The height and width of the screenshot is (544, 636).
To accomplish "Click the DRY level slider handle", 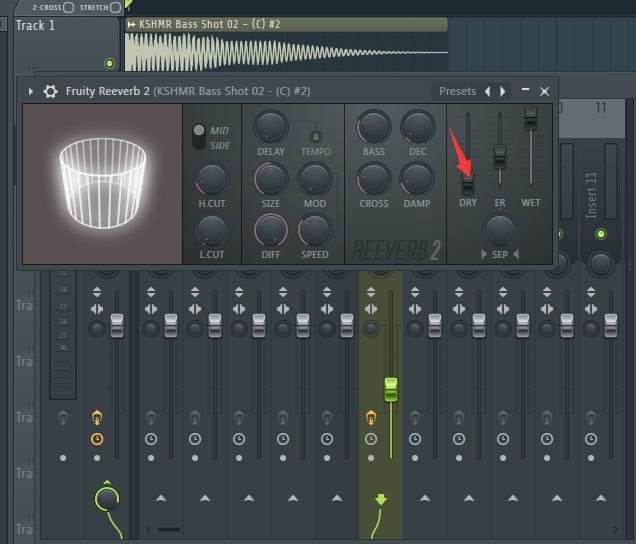I will 468,183.
